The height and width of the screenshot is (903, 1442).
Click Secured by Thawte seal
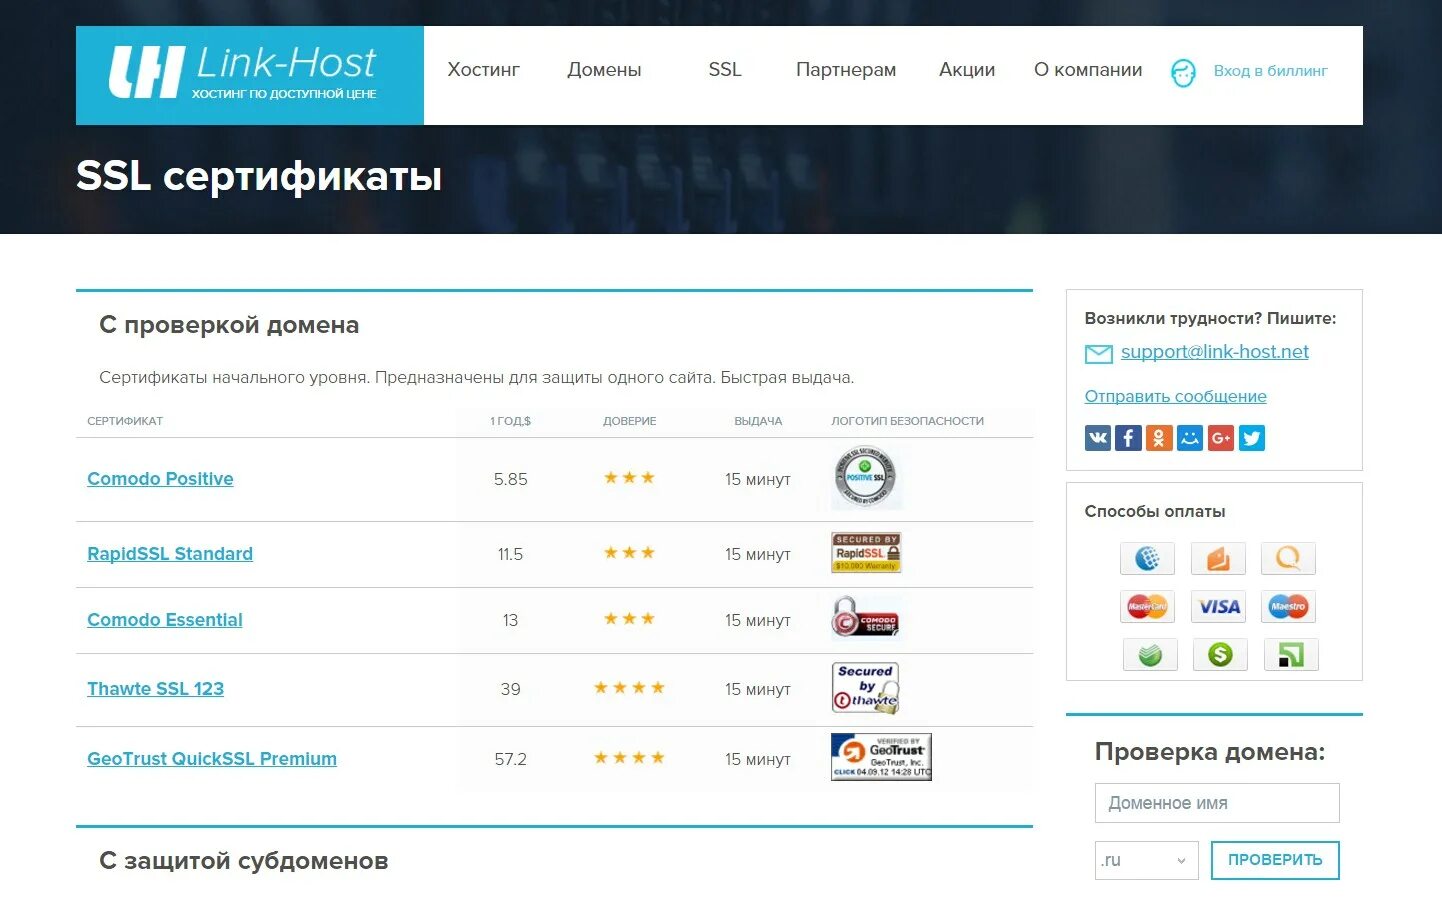click(x=866, y=688)
